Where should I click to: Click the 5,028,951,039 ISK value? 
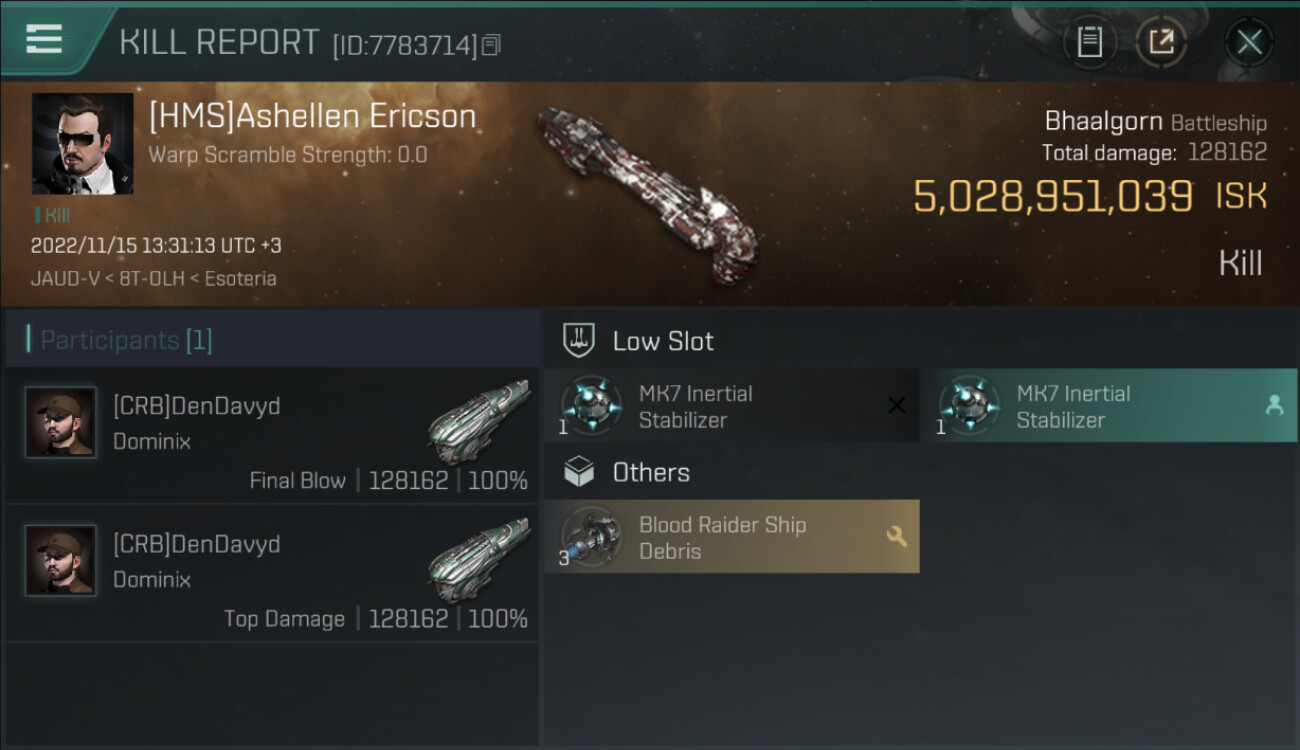(1052, 197)
